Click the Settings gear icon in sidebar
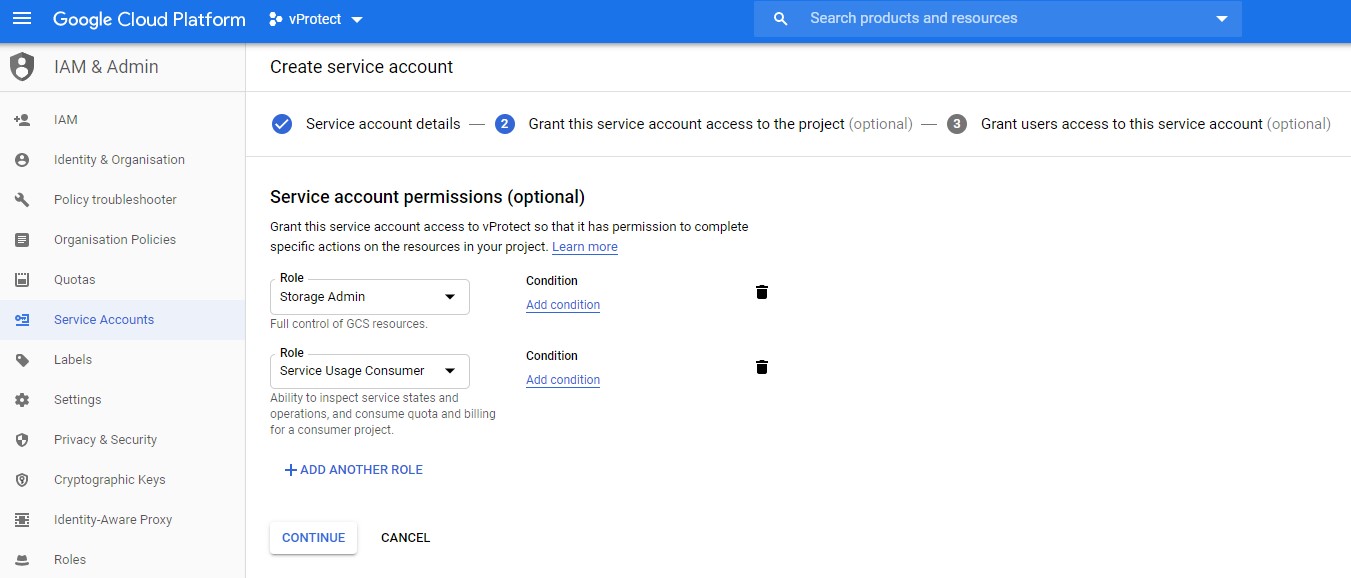The image size is (1351, 578). (x=22, y=400)
